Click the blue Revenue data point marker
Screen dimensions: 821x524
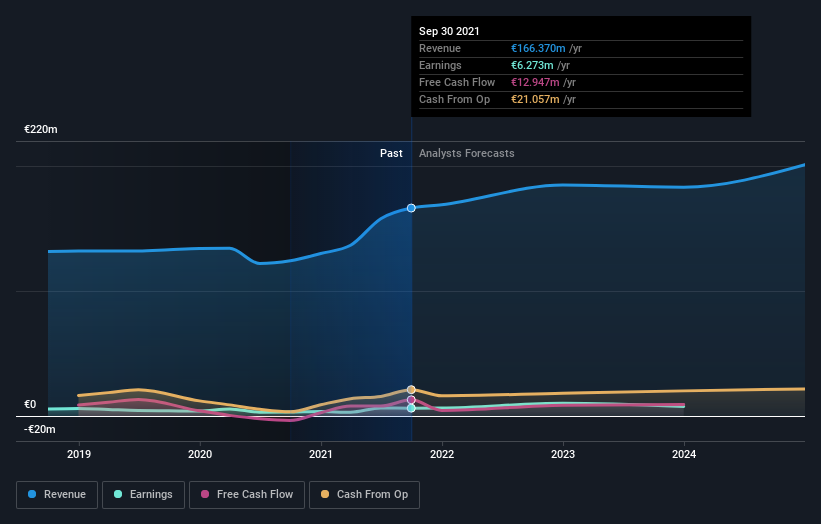(411, 208)
